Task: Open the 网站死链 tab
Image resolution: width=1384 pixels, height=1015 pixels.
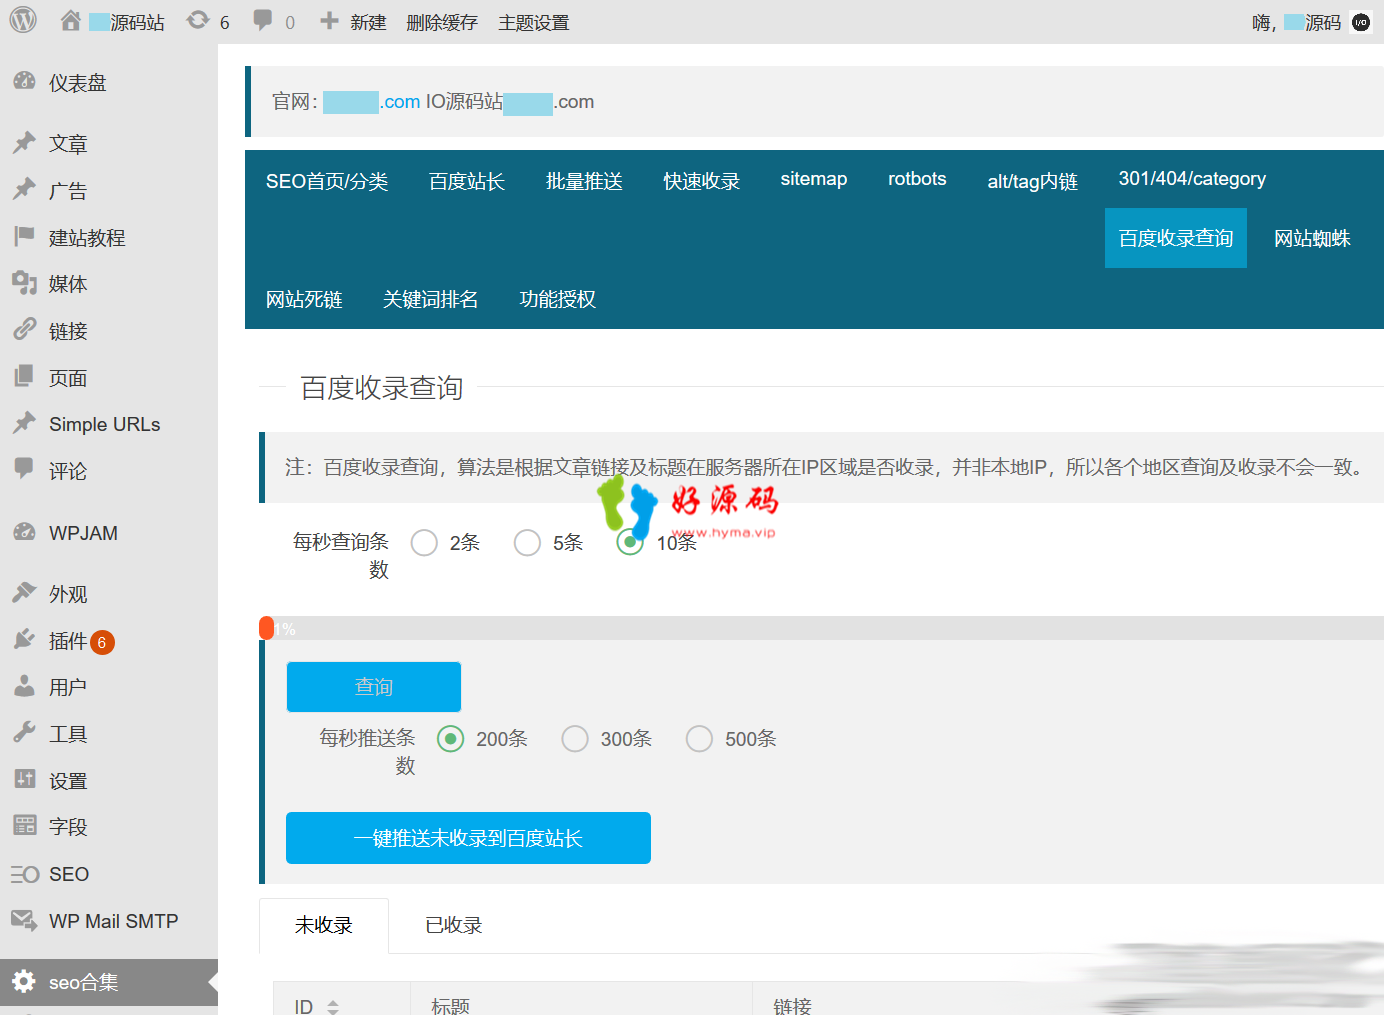Action: pyautogui.click(x=304, y=299)
